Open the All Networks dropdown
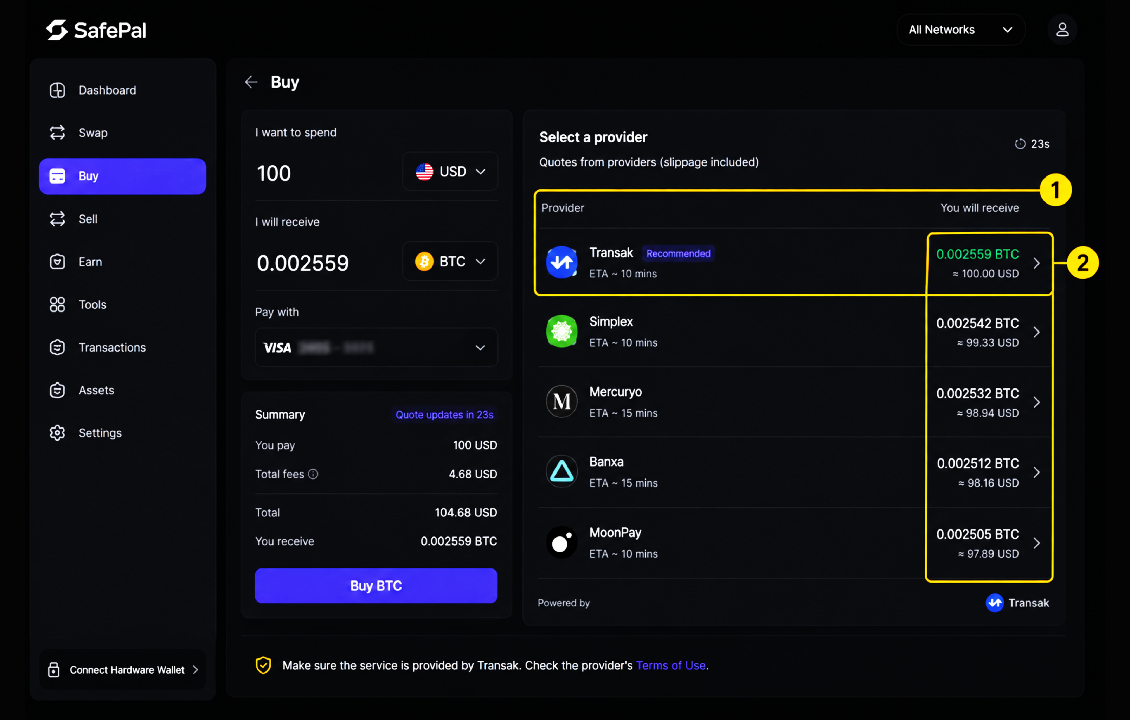Viewport: 1130px width, 720px height. coord(961,30)
